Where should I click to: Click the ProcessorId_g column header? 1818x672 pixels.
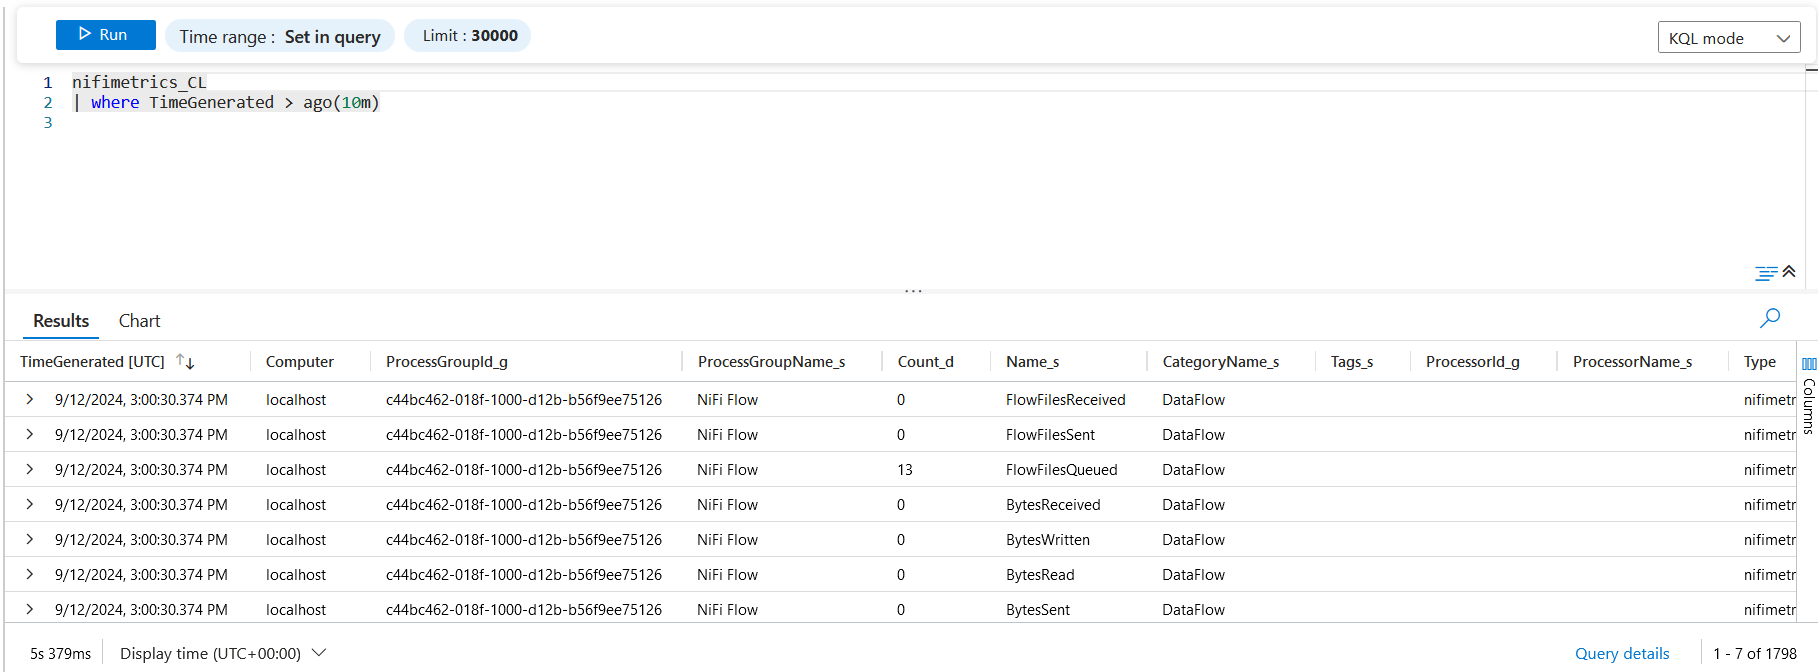(1472, 362)
